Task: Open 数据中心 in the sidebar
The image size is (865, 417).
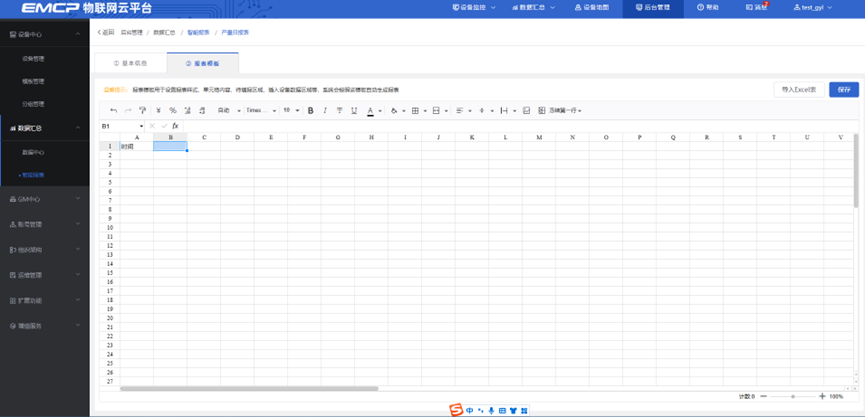Action: point(33,152)
